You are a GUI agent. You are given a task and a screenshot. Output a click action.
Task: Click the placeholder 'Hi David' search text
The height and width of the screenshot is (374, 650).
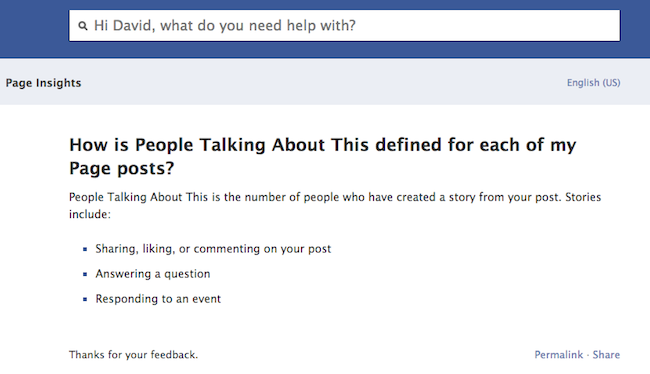225,26
